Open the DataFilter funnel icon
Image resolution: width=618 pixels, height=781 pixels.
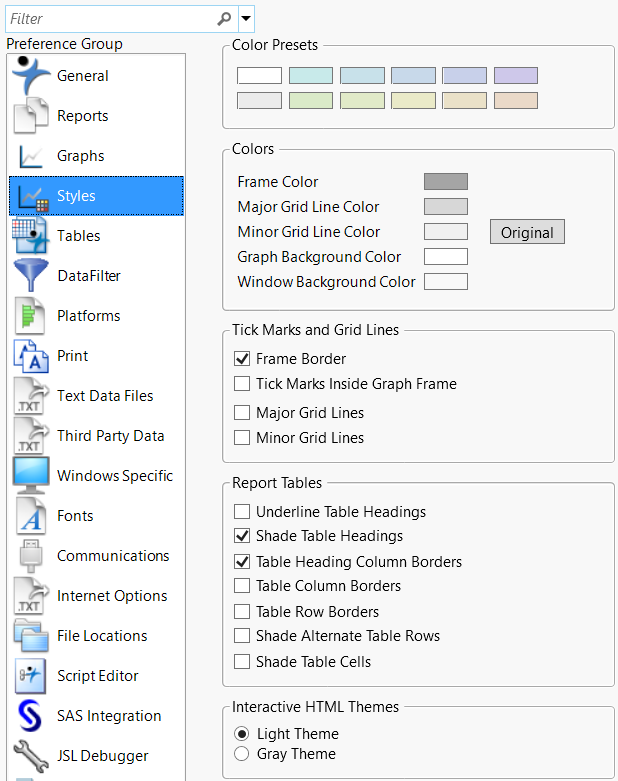coord(31,276)
